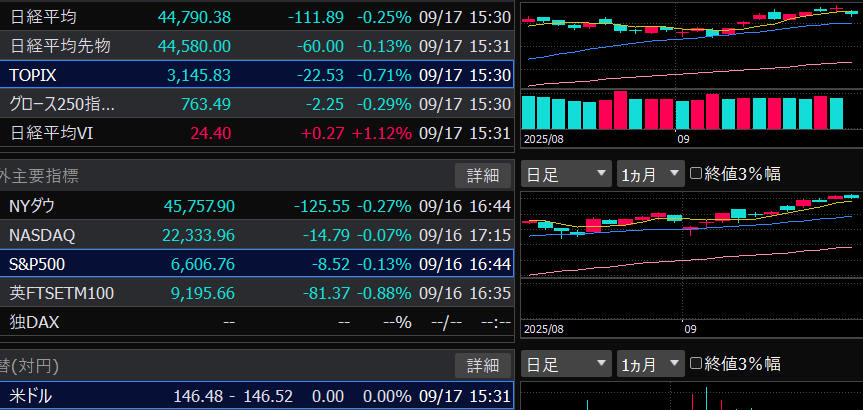Screen dimensions: 863x410
Task: Select the NYダウ row
Action: (256, 206)
